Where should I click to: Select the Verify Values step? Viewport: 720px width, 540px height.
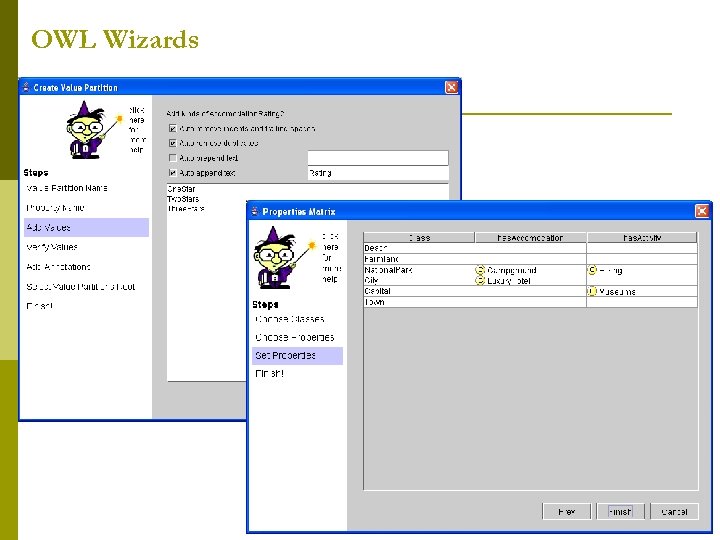point(52,247)
